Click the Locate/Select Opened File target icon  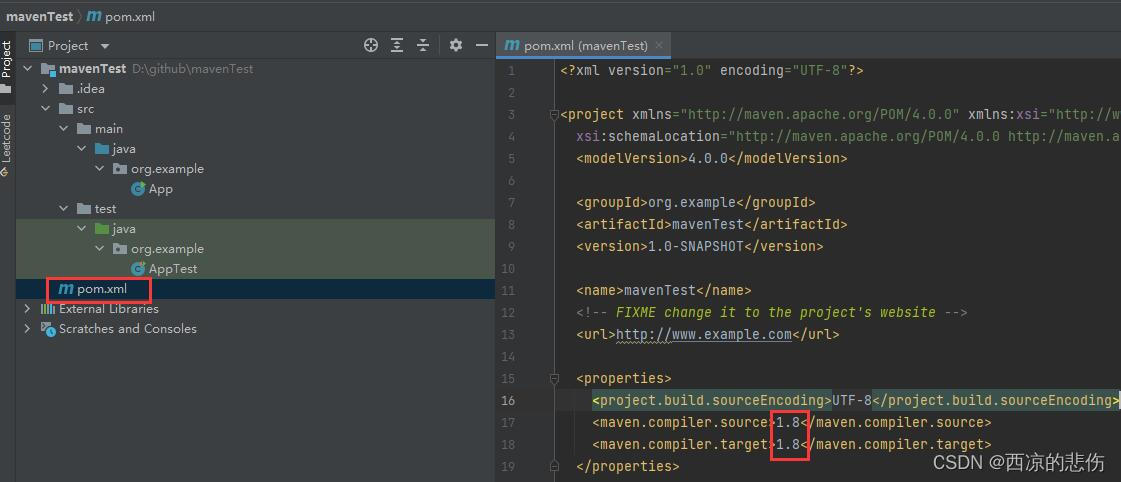coord(370,46)
